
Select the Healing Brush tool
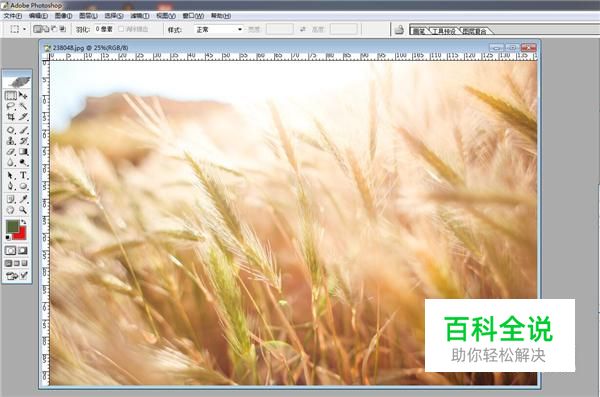[x=10, y=130]
